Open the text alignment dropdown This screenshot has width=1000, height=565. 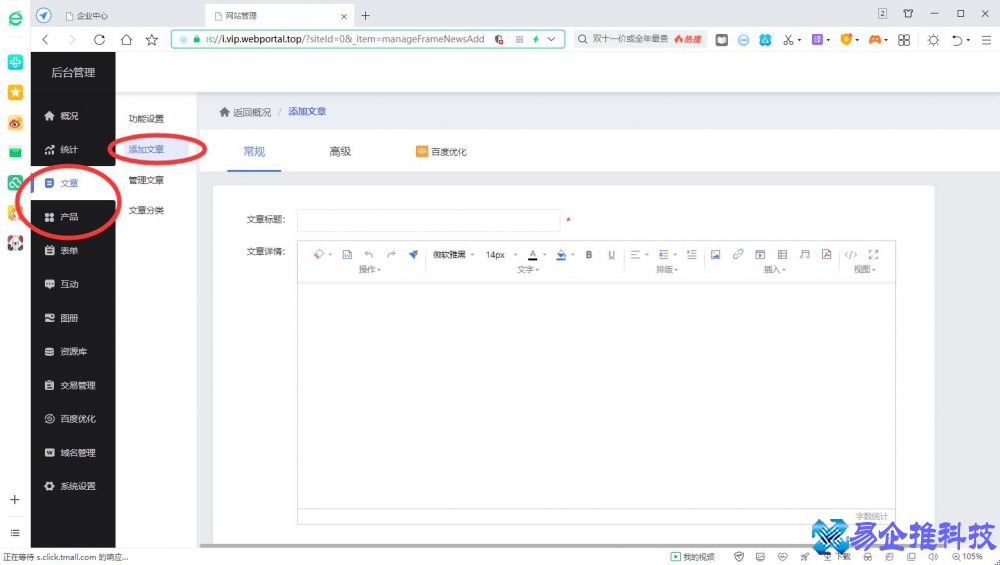tap(639, 254)
